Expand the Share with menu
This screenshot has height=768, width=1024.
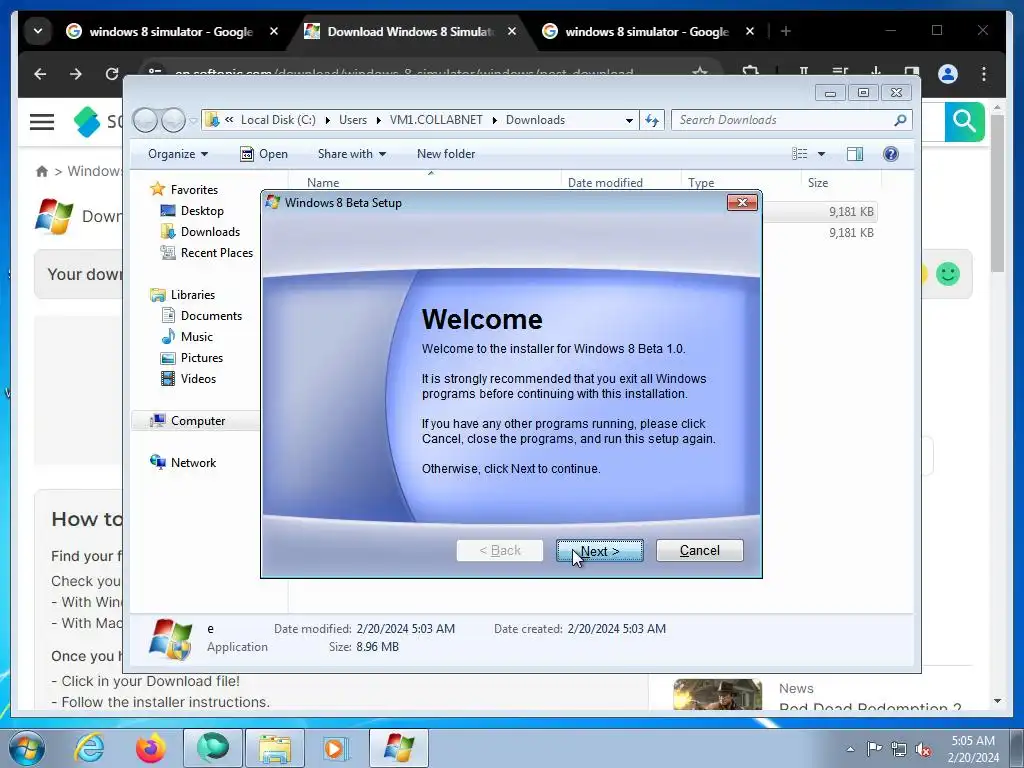[x=351, y=153]
